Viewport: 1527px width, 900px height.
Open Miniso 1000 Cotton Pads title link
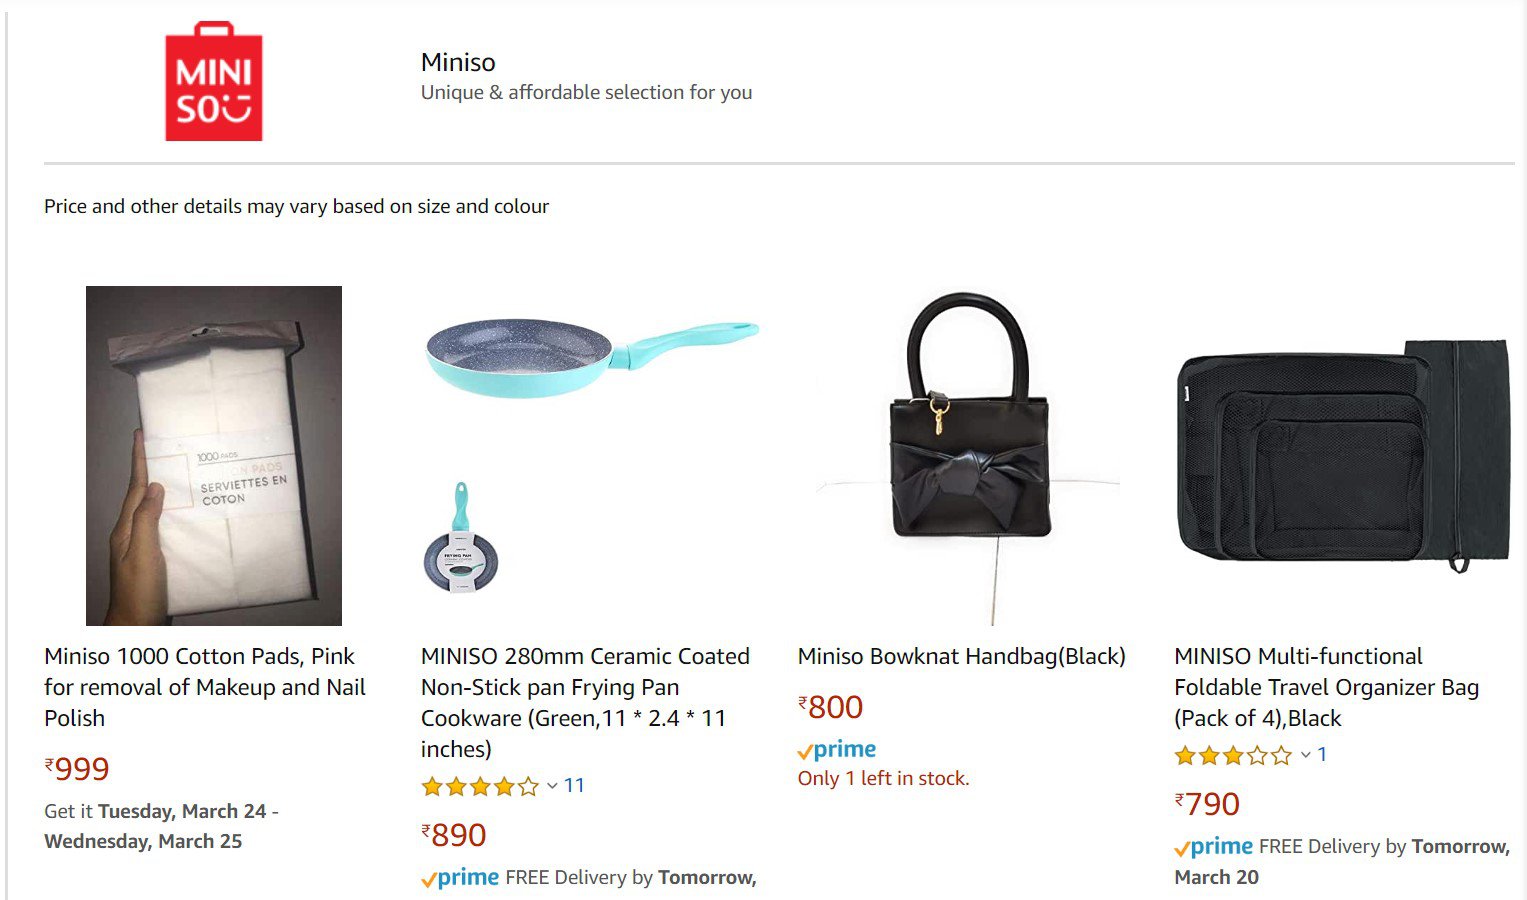[x=205, y=687]
